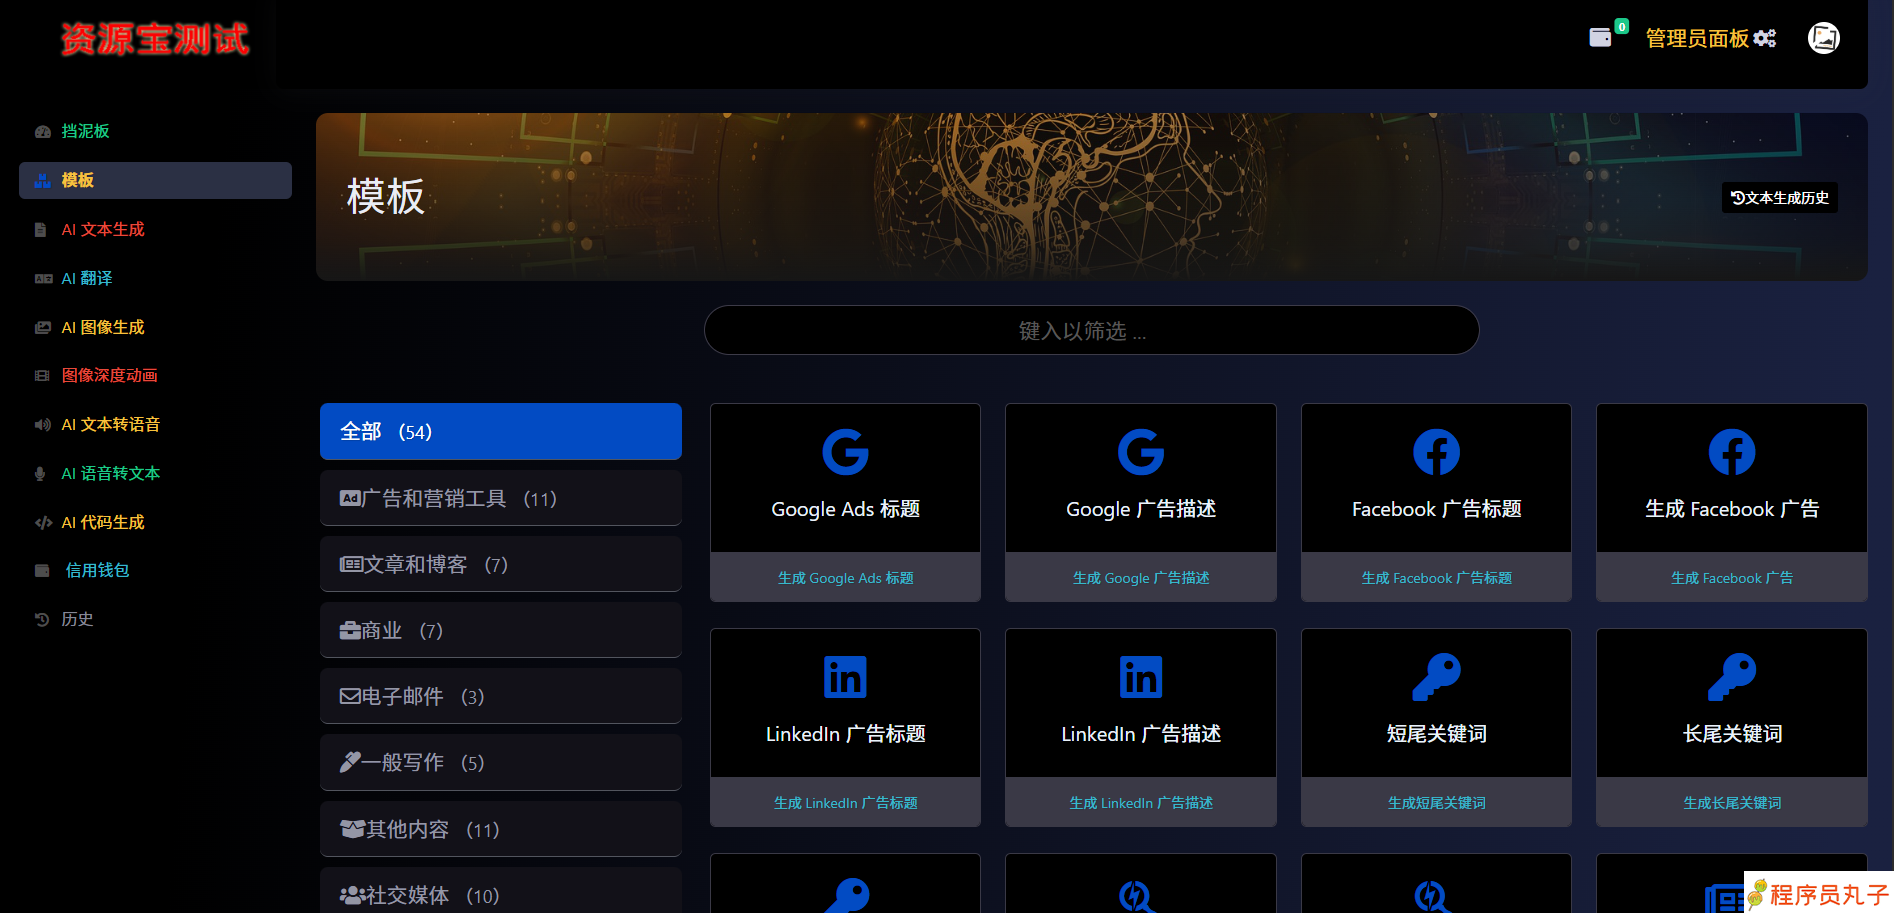This screenshot has height=913, width=1894.
Task: Click the 挡泥板 dashboard gauge icon
Action: click(42, 132)
